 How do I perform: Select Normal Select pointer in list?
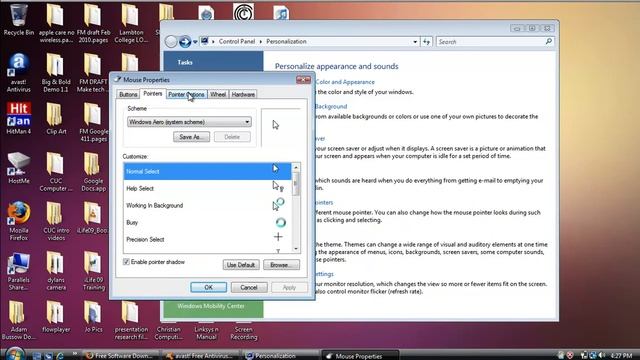click(207, 171)
